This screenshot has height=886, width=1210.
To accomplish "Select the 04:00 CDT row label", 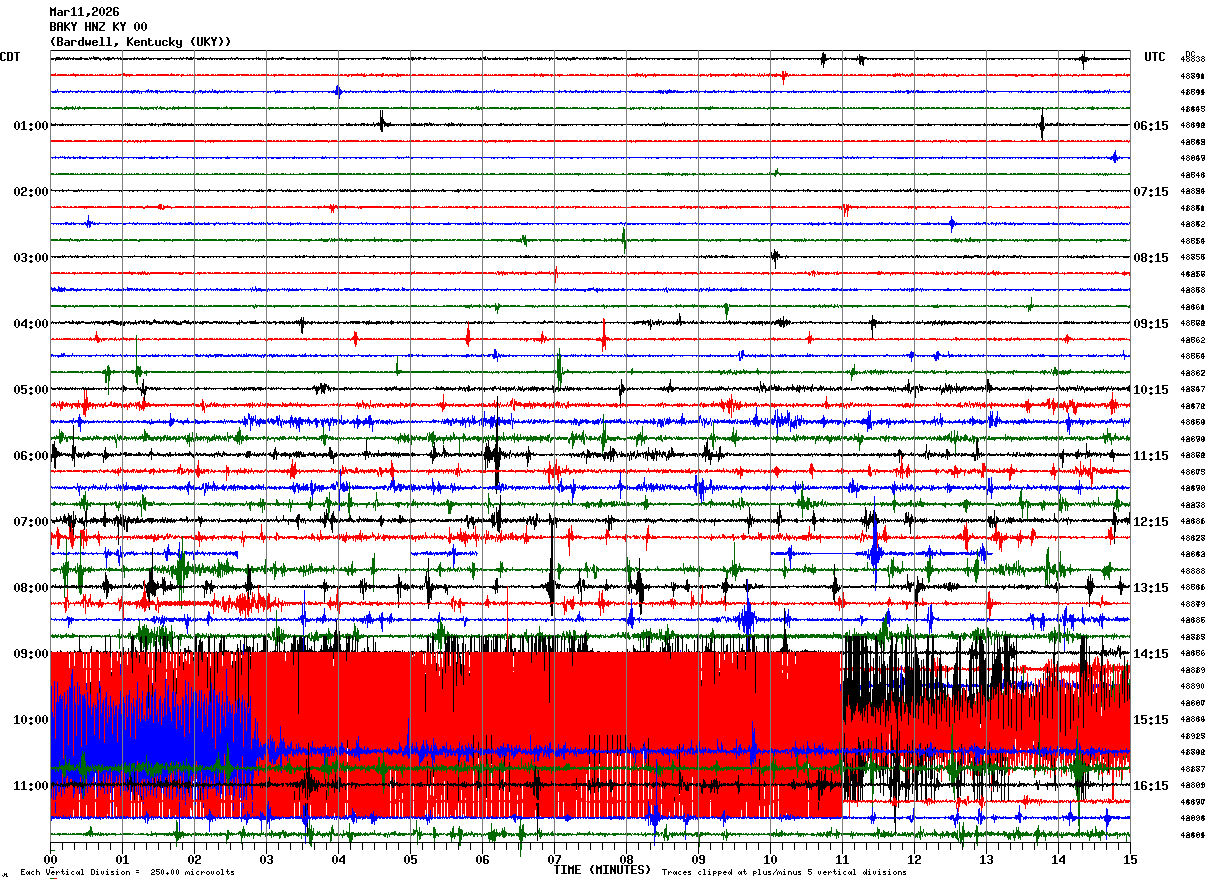I will click(x=31, y=324).
